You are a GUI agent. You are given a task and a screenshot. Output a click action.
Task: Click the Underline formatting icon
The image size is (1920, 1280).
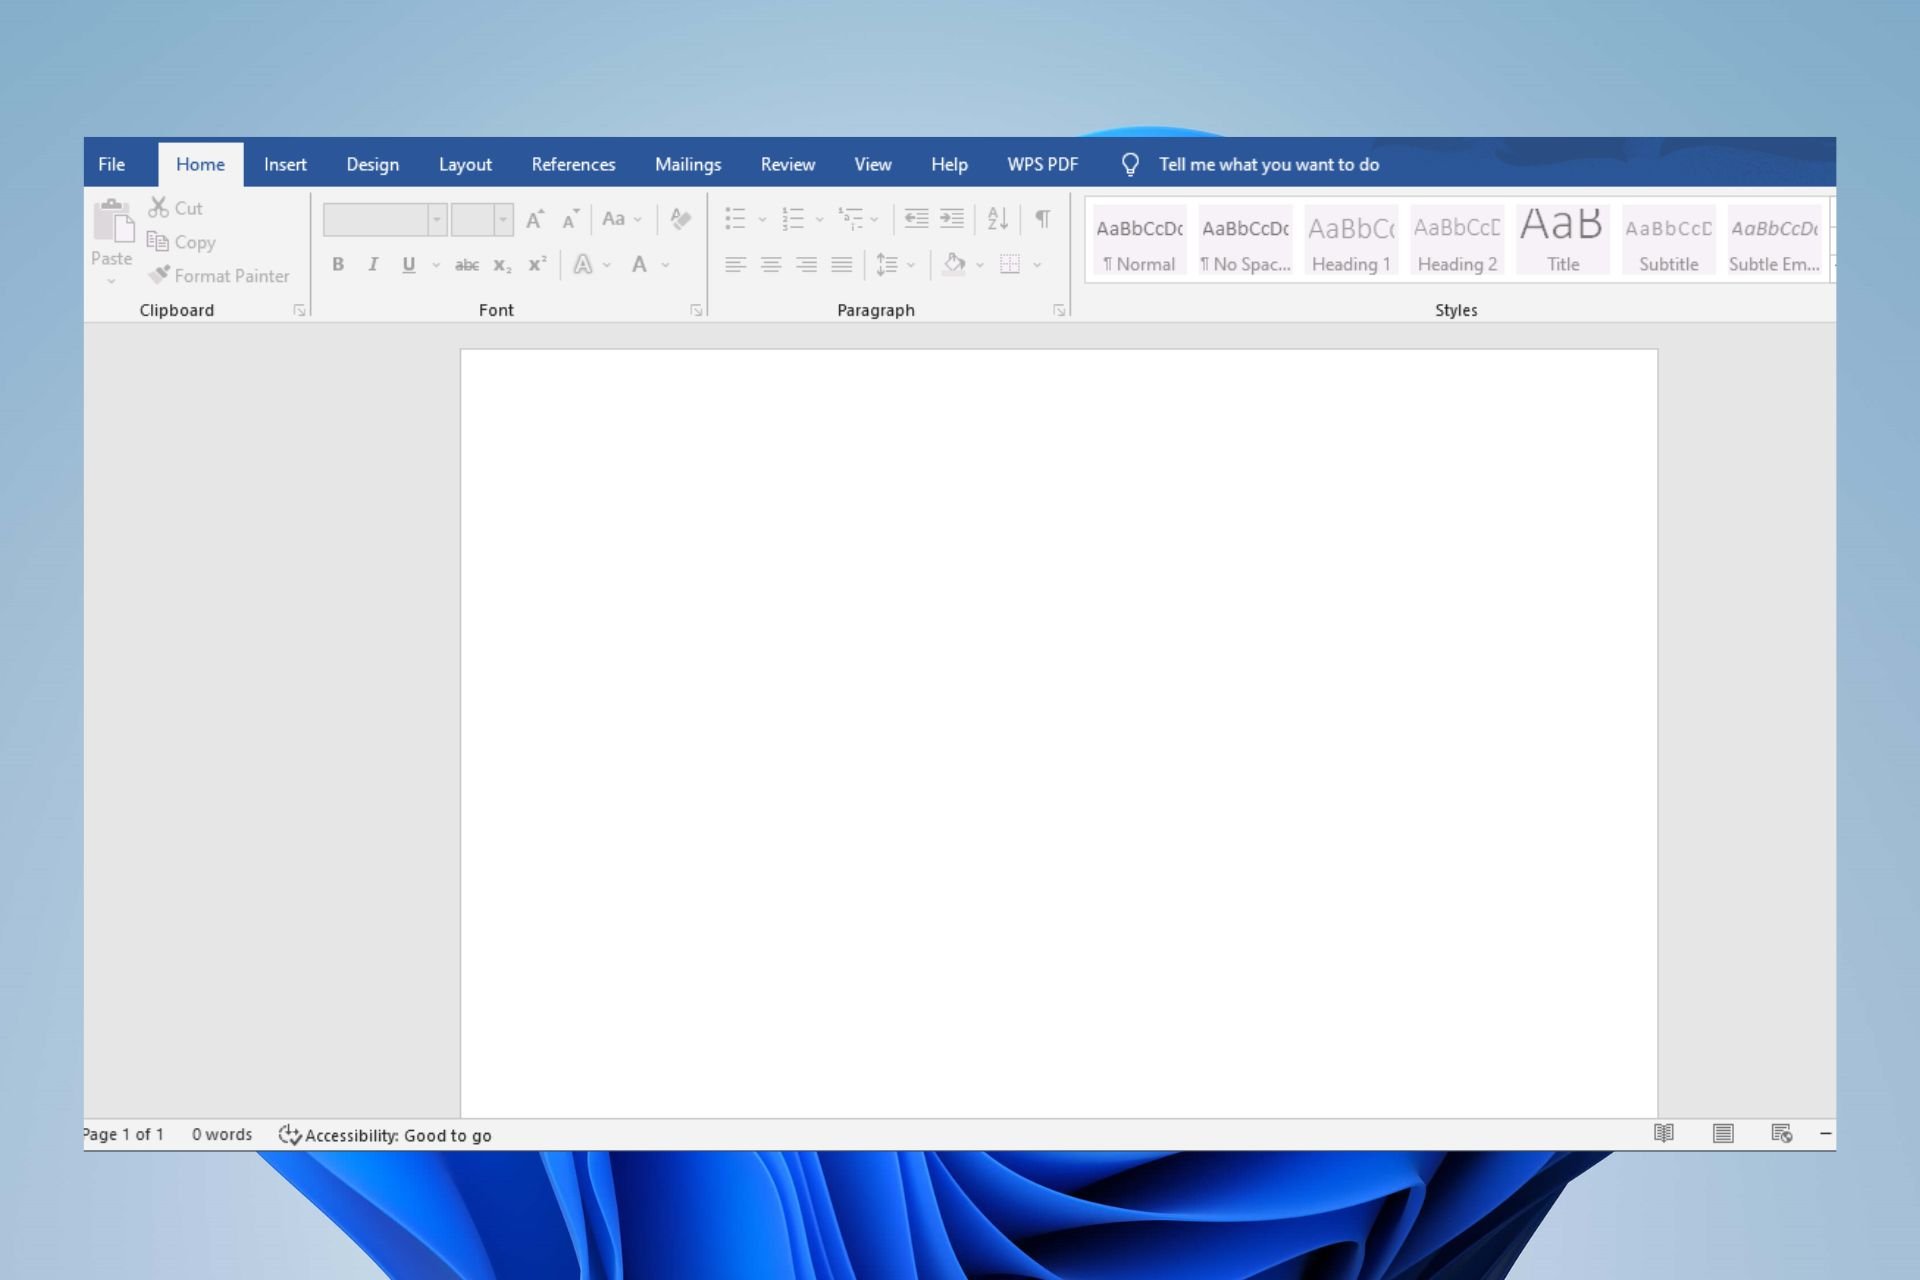[410, 264]
